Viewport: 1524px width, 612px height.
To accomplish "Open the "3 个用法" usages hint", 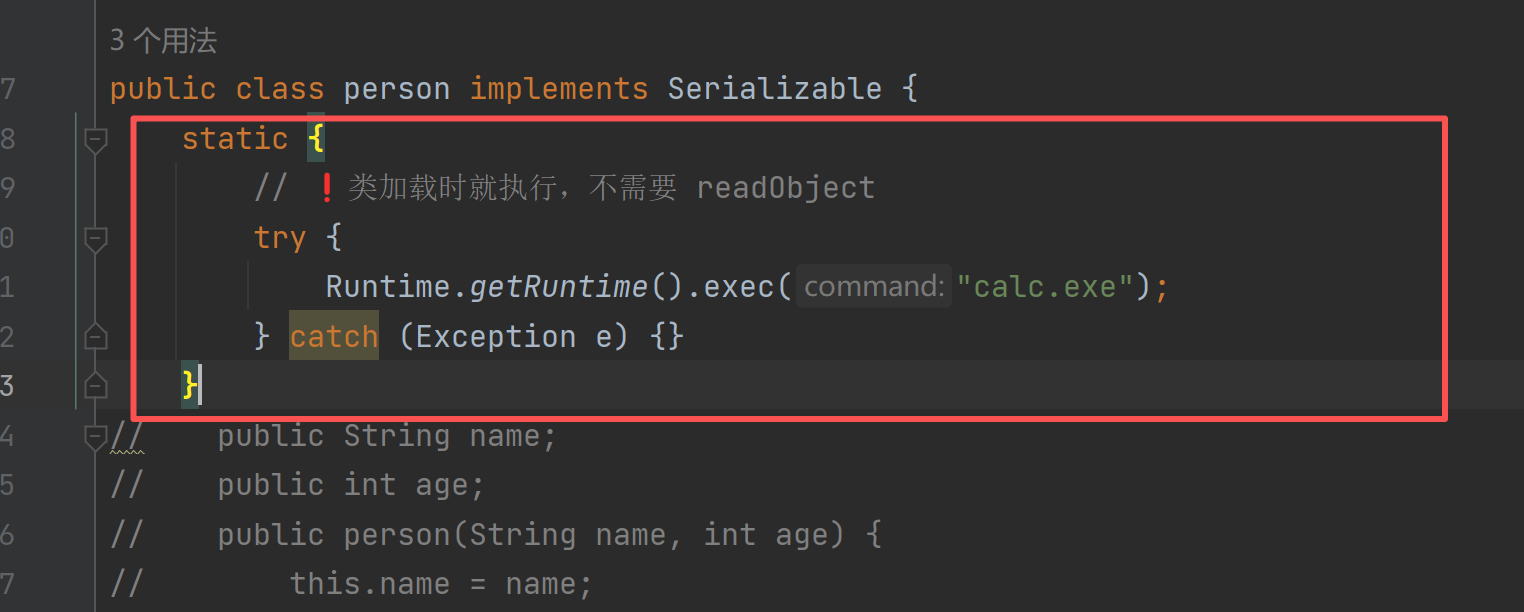I will click(x=163, y=41).
